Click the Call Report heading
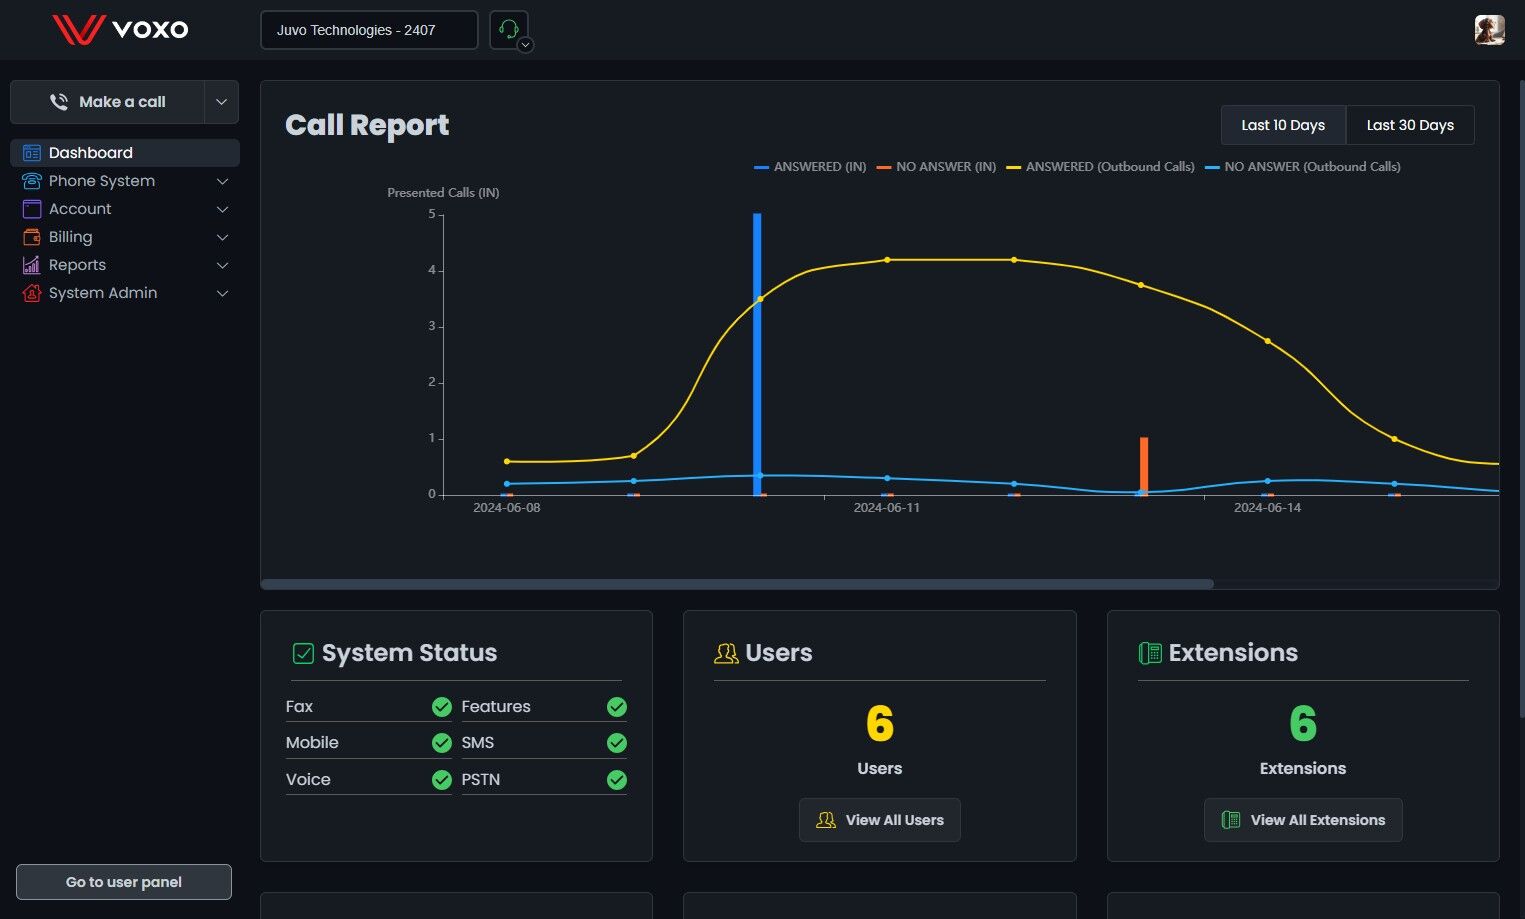Screen dimensions: 1525x919 pyautogui.click(x=367, y=125)
